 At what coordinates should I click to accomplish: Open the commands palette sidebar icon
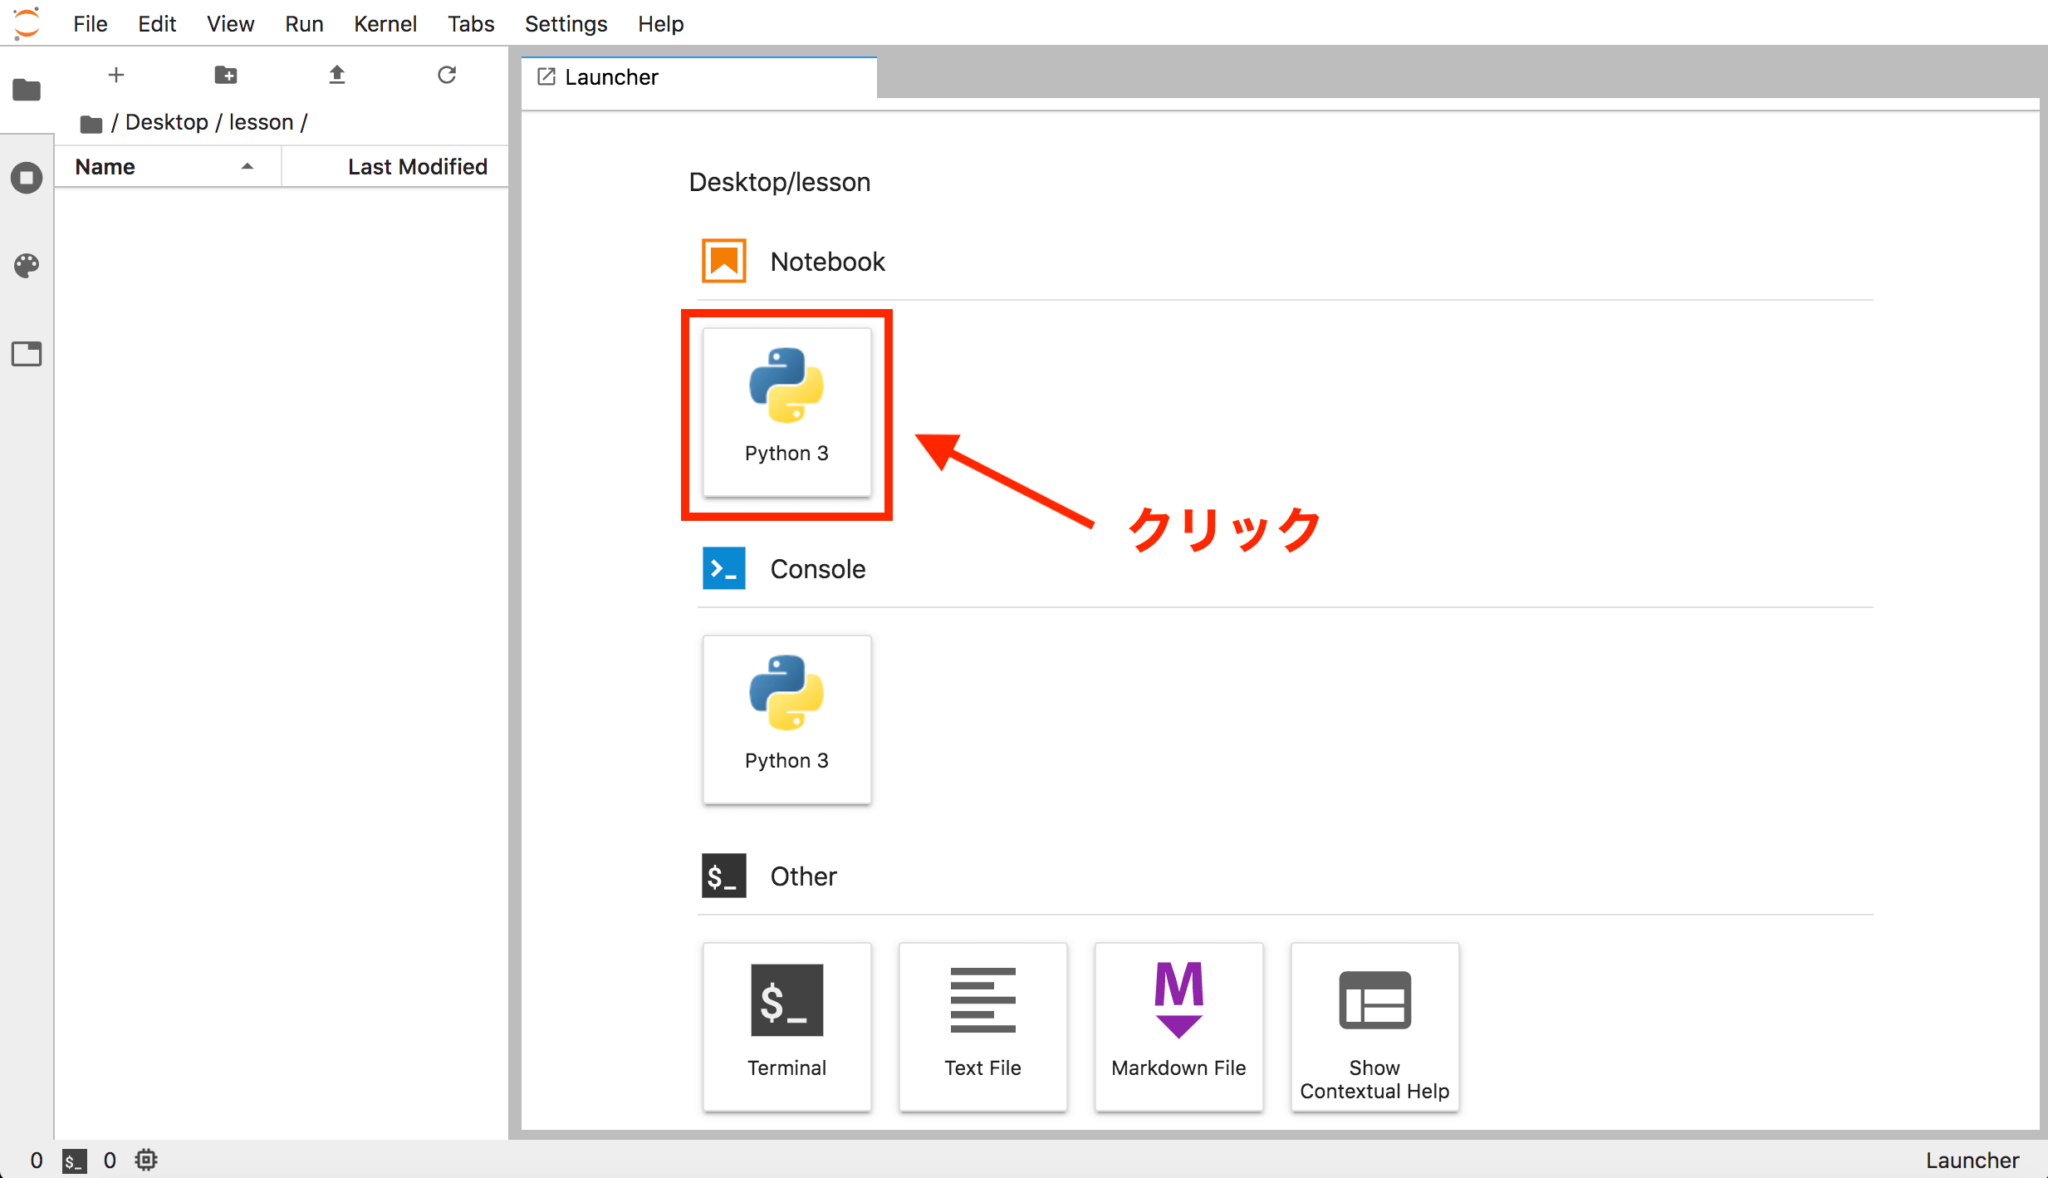[27, 265]
